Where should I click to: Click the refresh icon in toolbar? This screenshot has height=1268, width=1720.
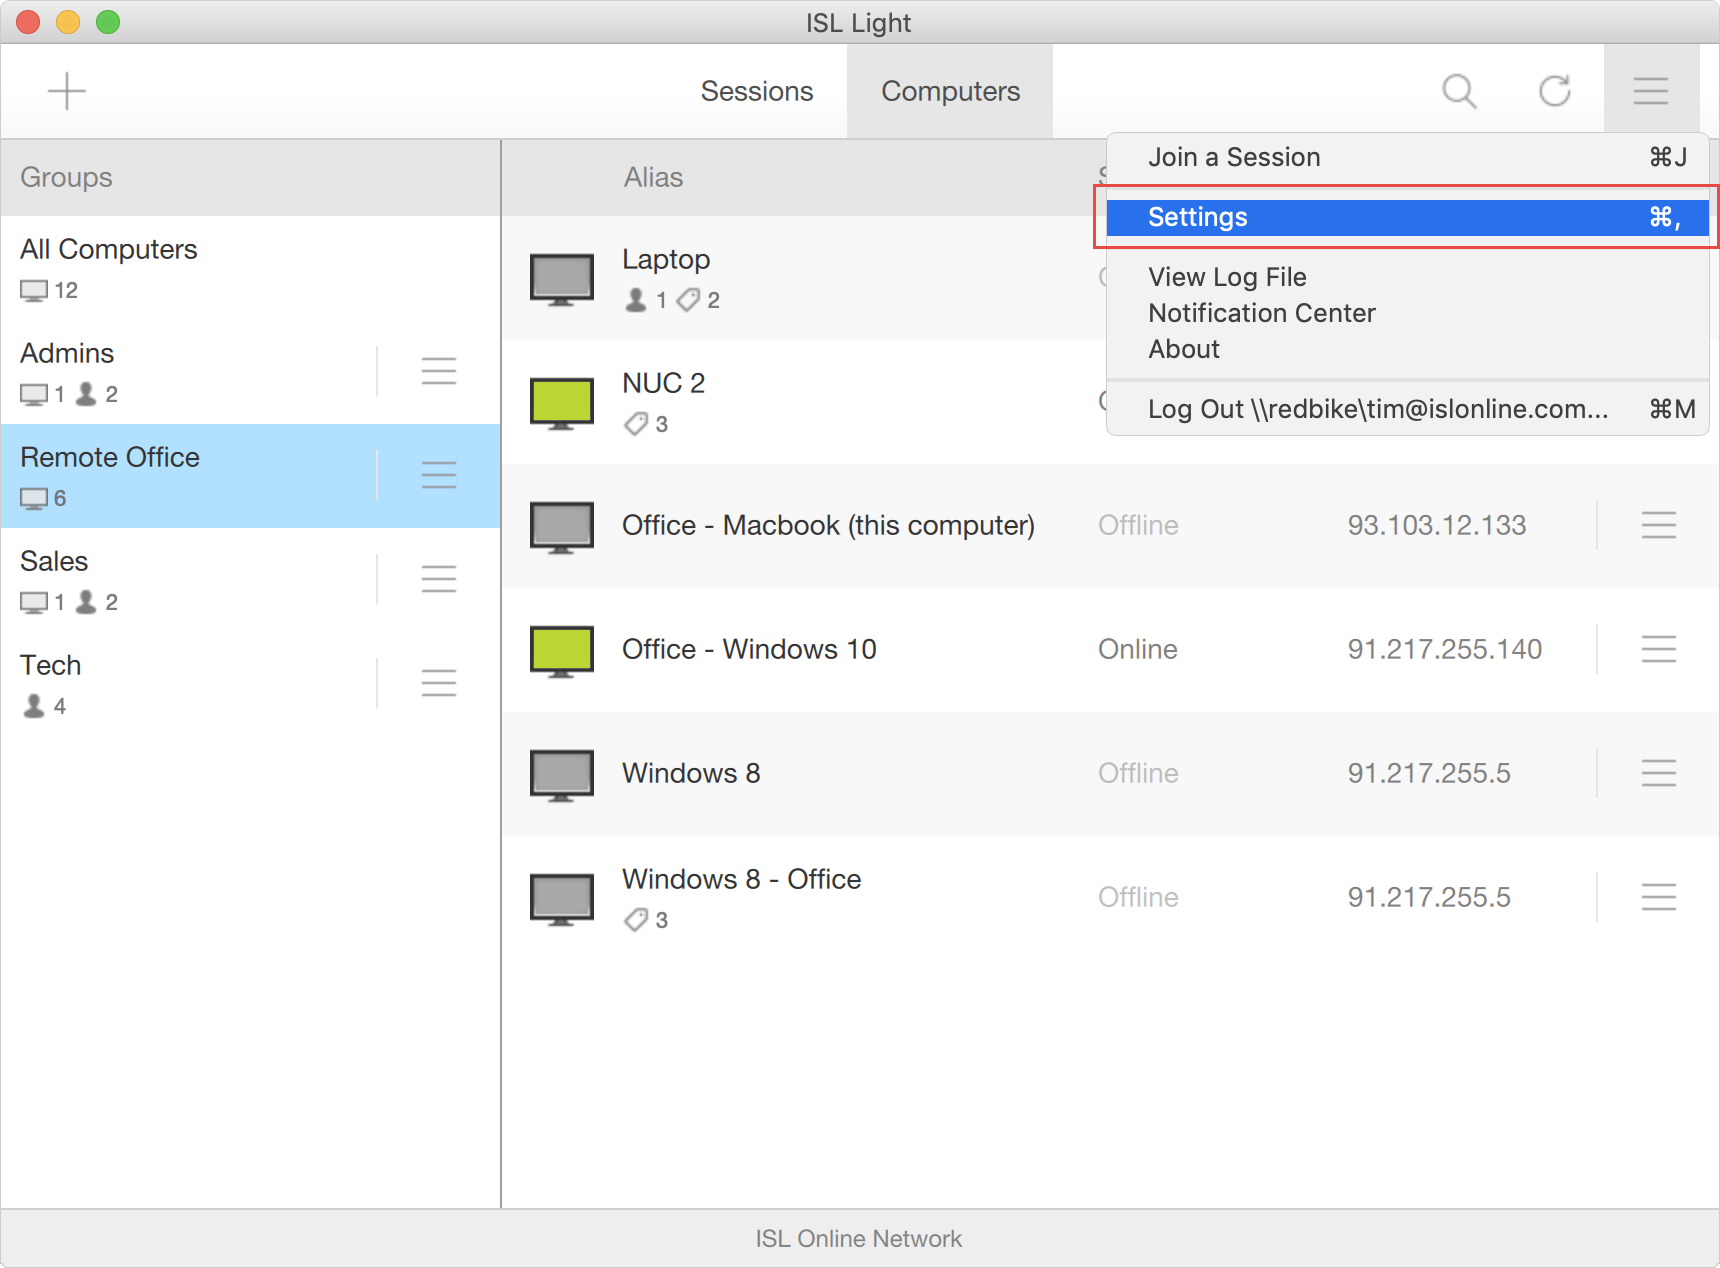(x=1555, y=91)
